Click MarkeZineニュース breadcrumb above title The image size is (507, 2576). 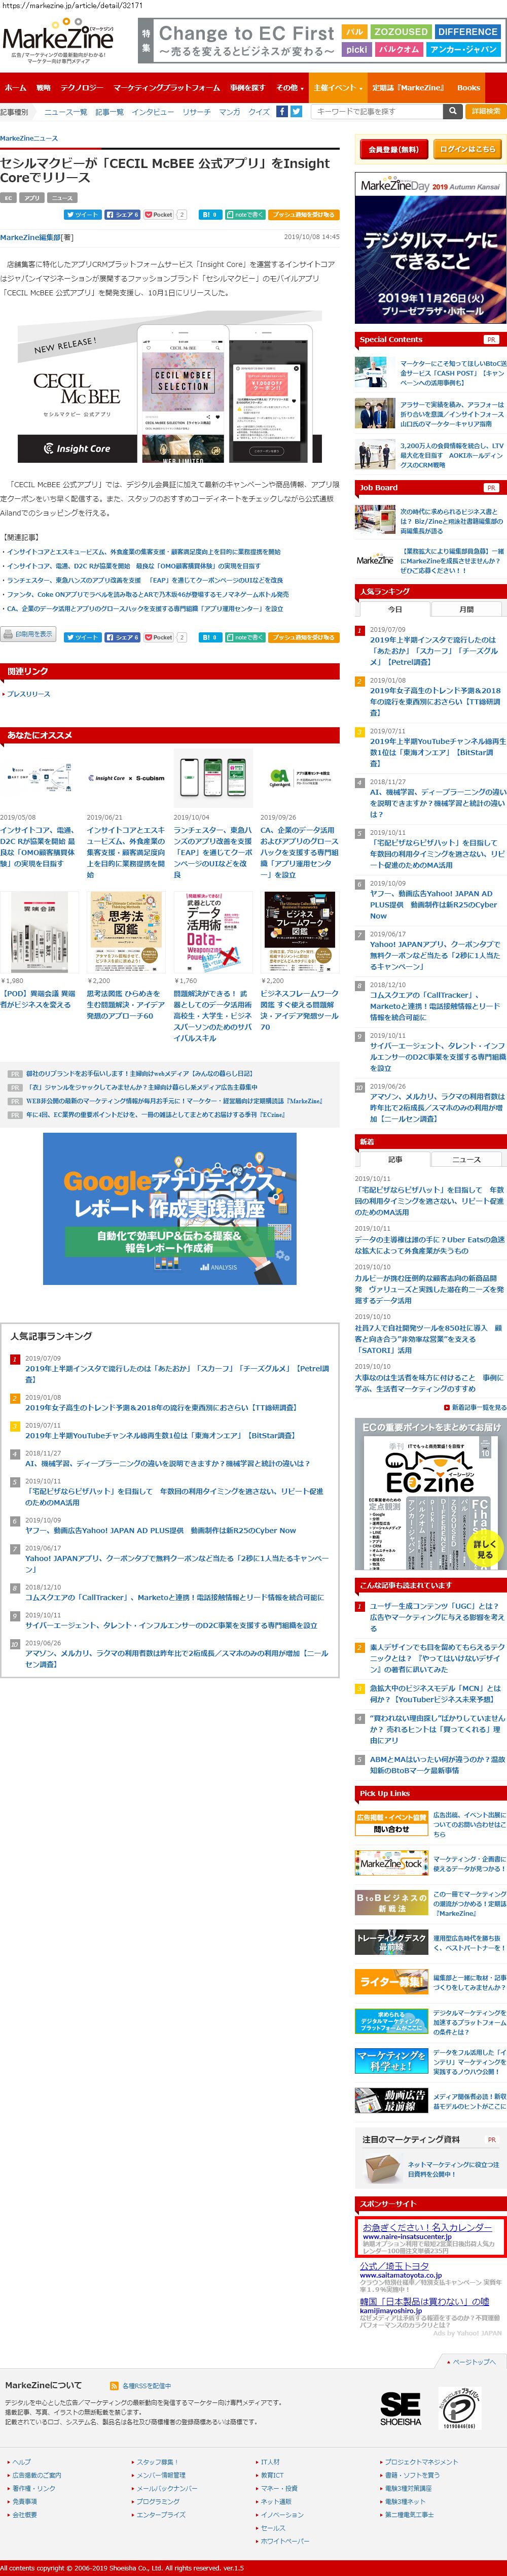(29, 138)
